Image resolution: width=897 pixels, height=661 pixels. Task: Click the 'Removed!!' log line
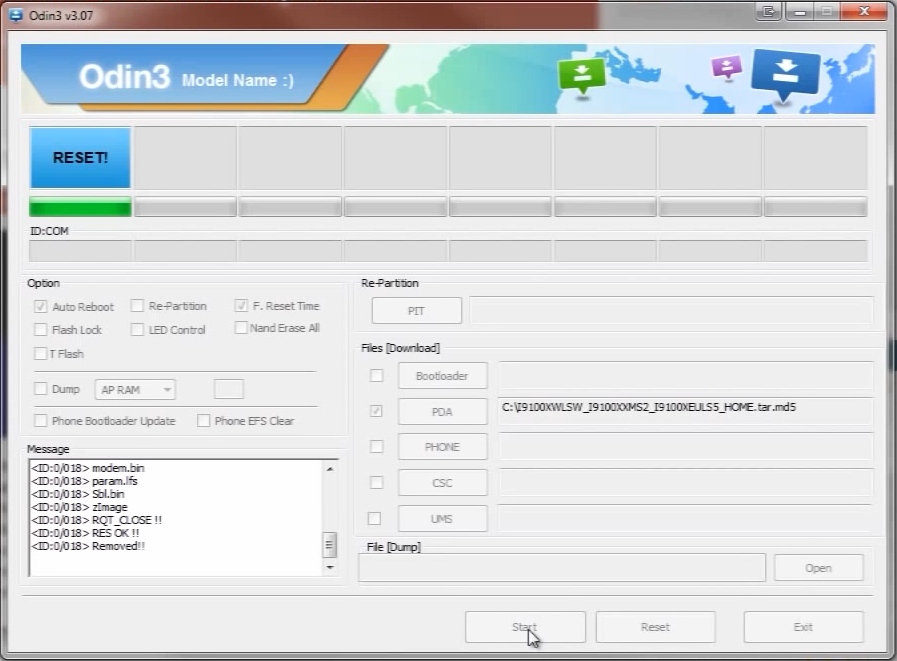[x=89, y=546]
